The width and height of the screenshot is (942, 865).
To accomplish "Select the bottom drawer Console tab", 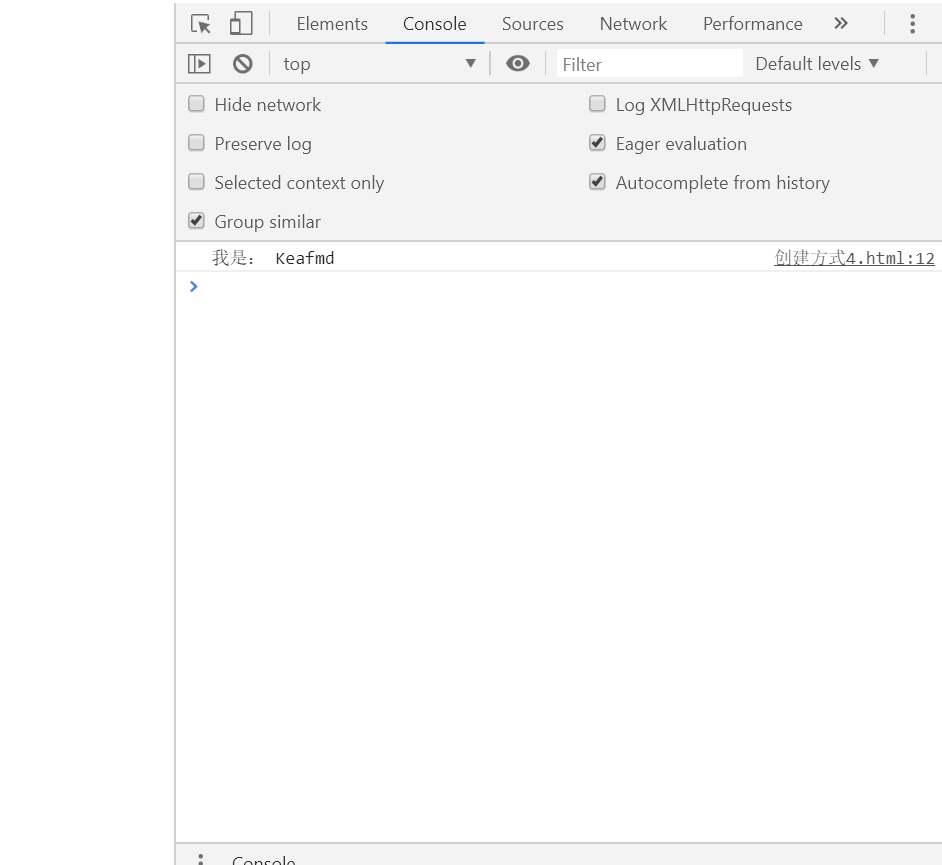I will 264,860.
